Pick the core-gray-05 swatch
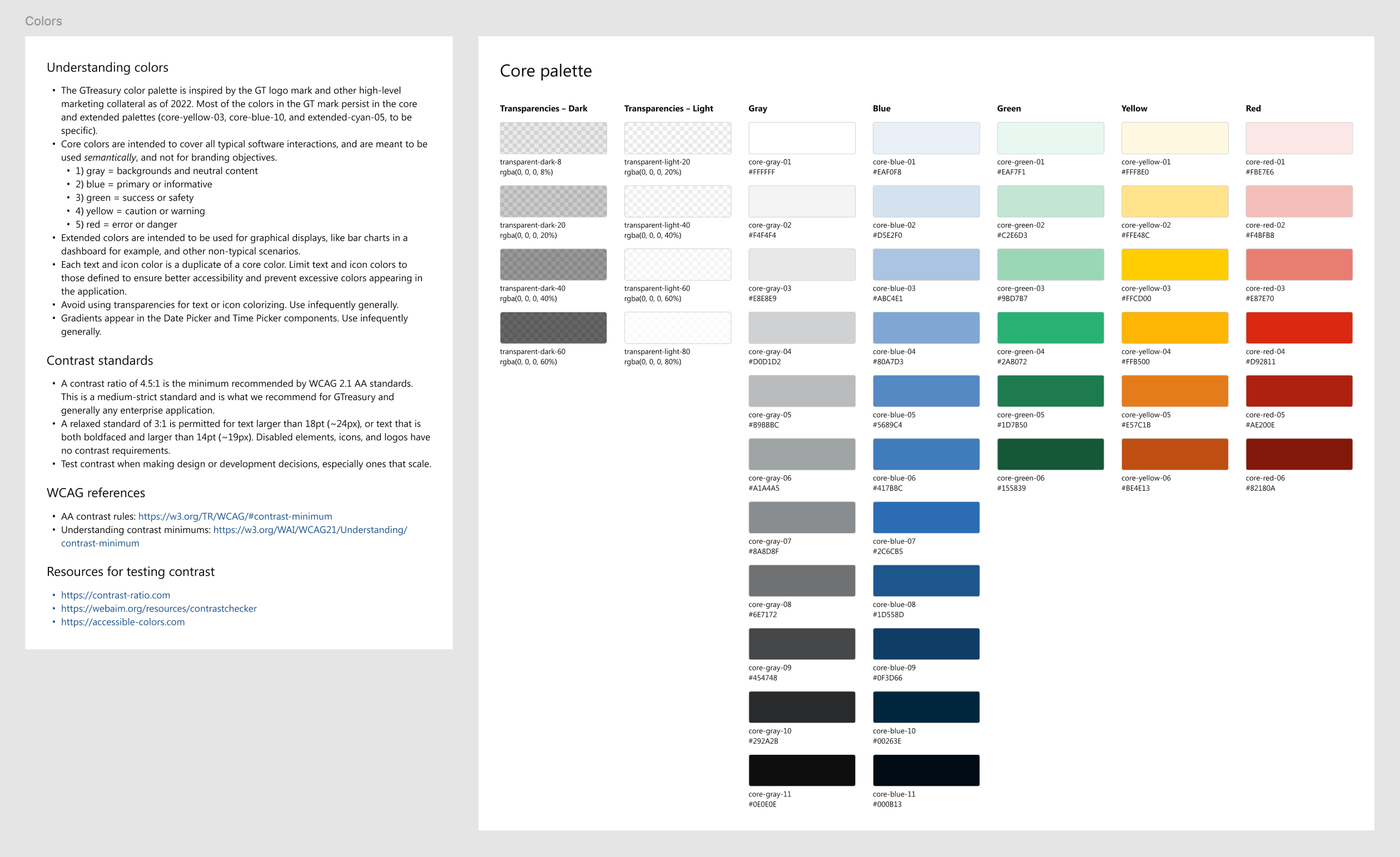 pos(802,391)
